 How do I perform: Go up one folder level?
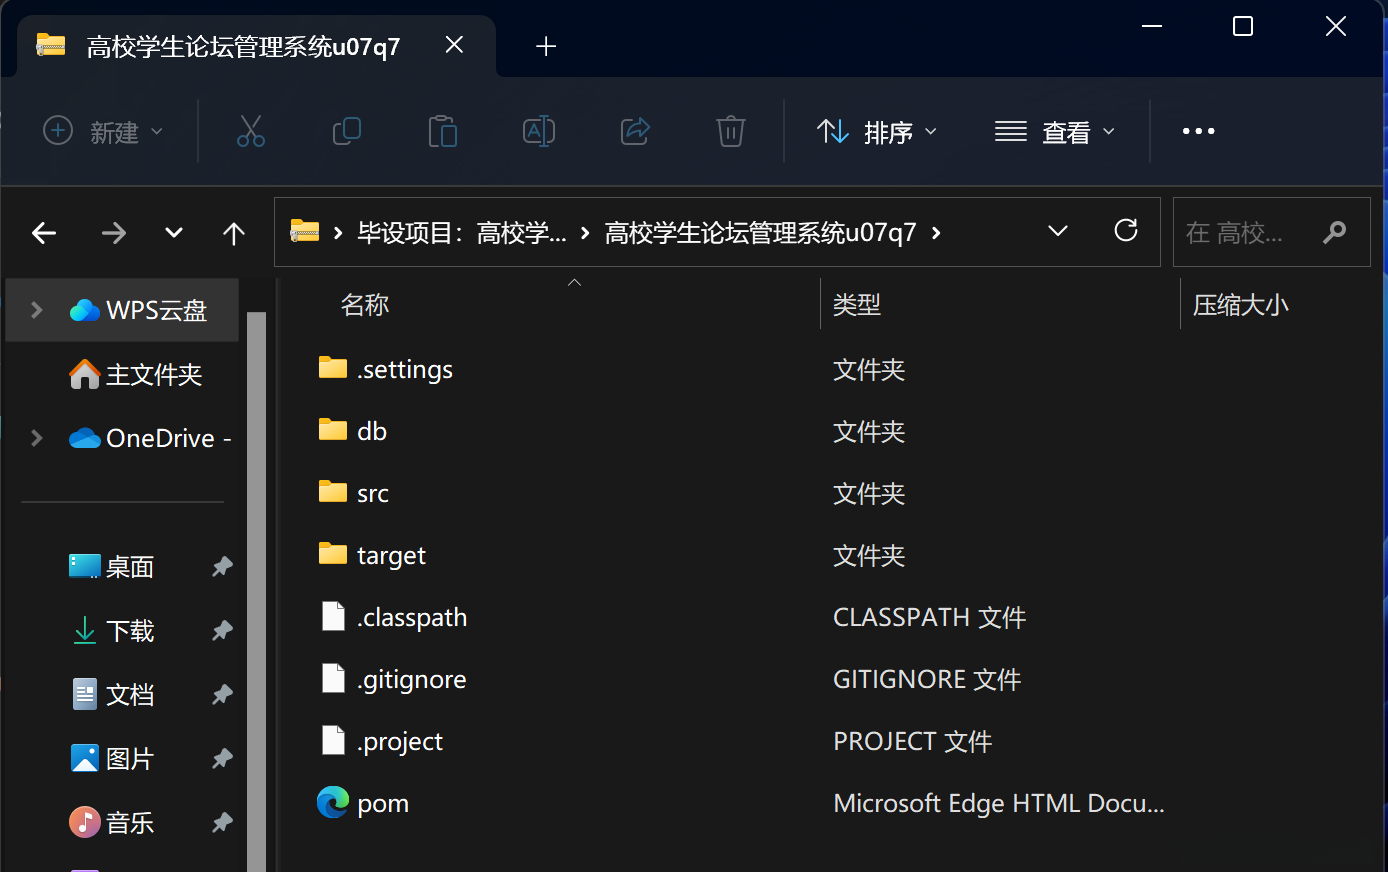coord(234,233)
